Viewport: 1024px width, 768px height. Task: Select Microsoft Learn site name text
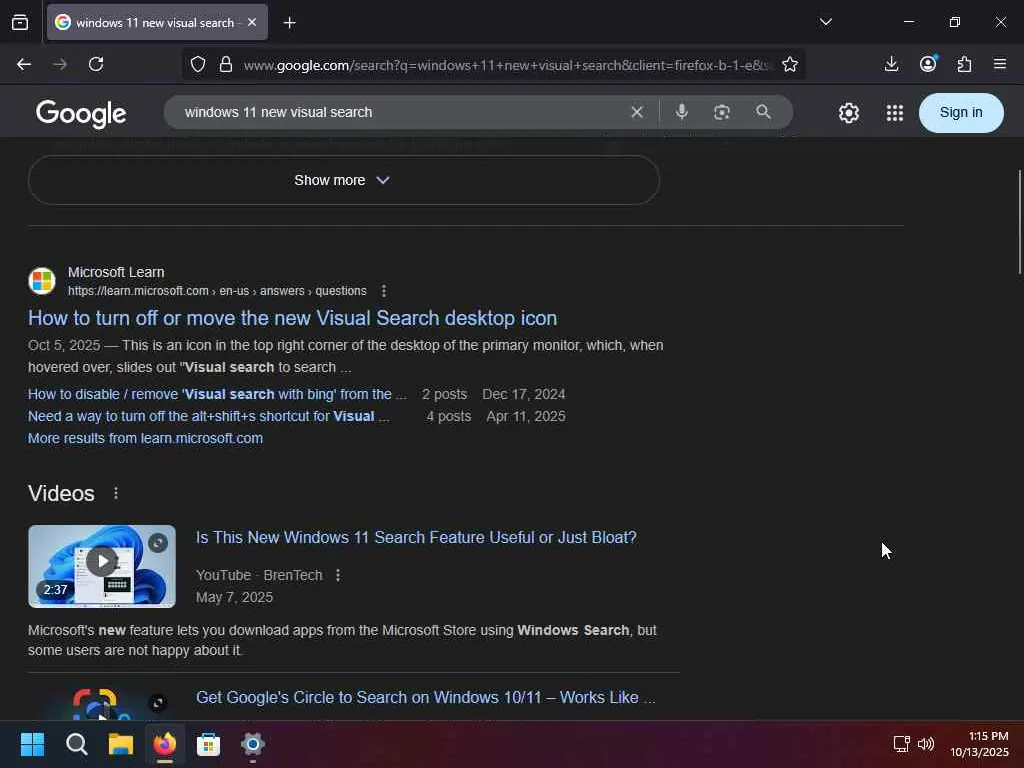(x=116, y=272)
